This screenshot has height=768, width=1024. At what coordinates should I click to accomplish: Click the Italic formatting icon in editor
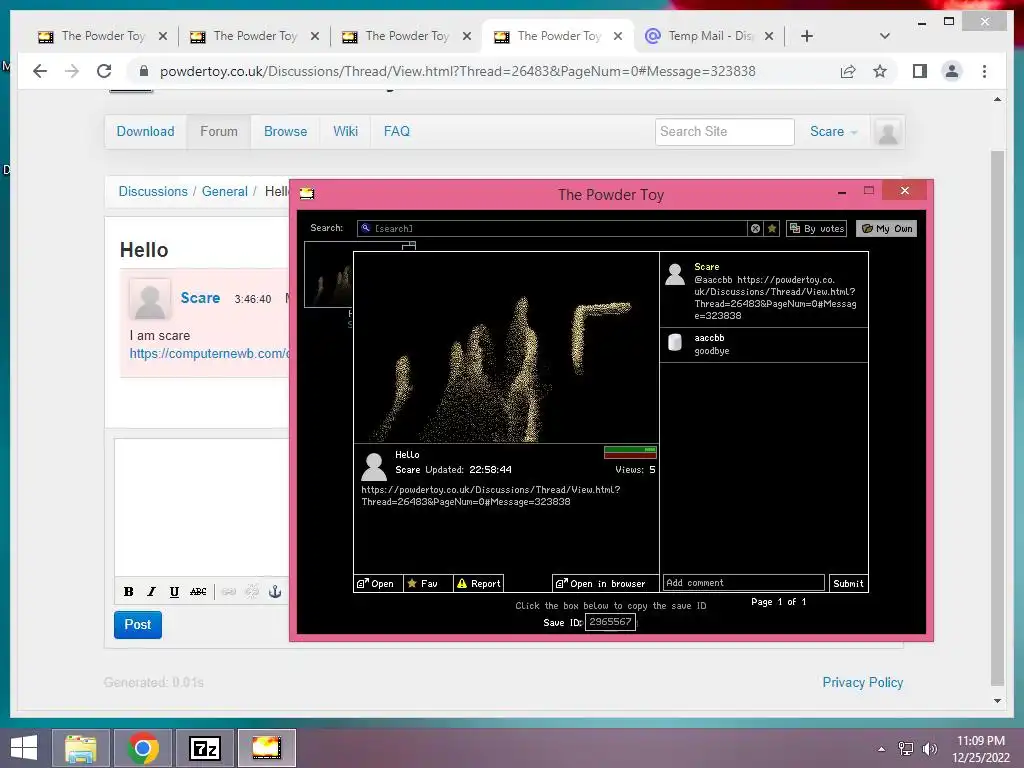pyautogui.click(x=152, y=592)
